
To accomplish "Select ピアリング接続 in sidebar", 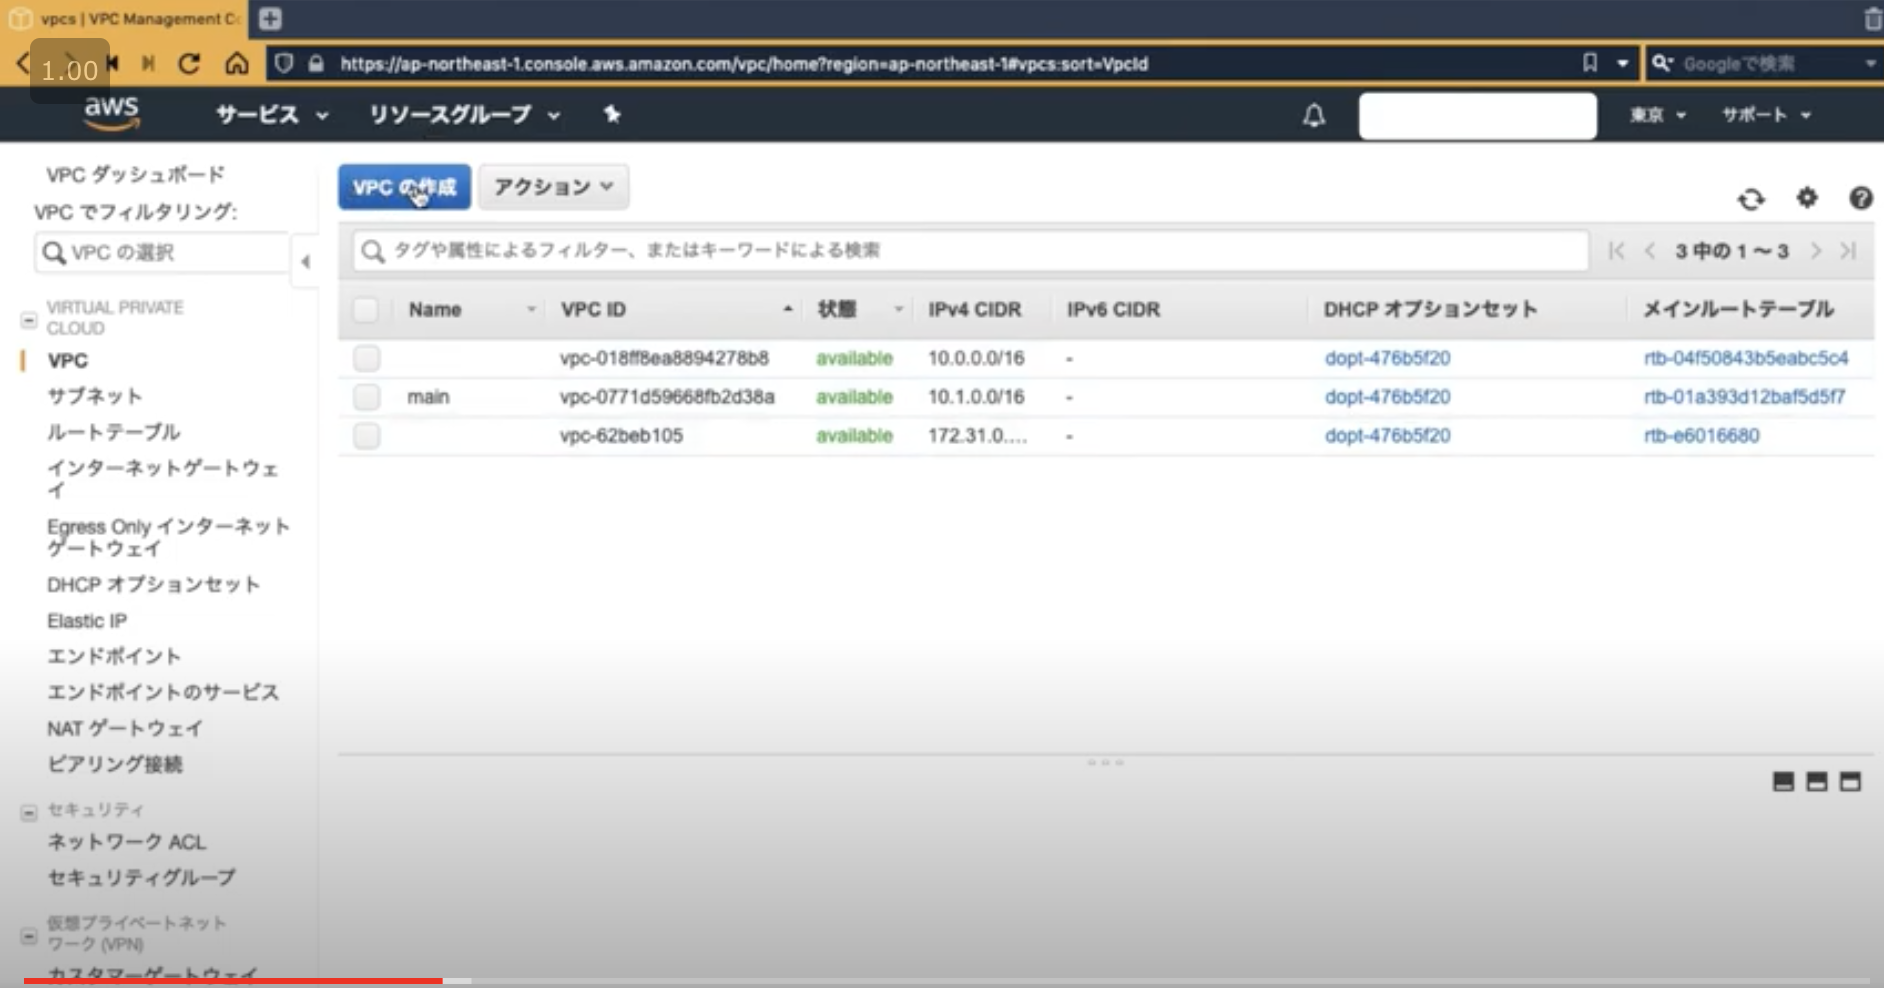I will [114, 765].
